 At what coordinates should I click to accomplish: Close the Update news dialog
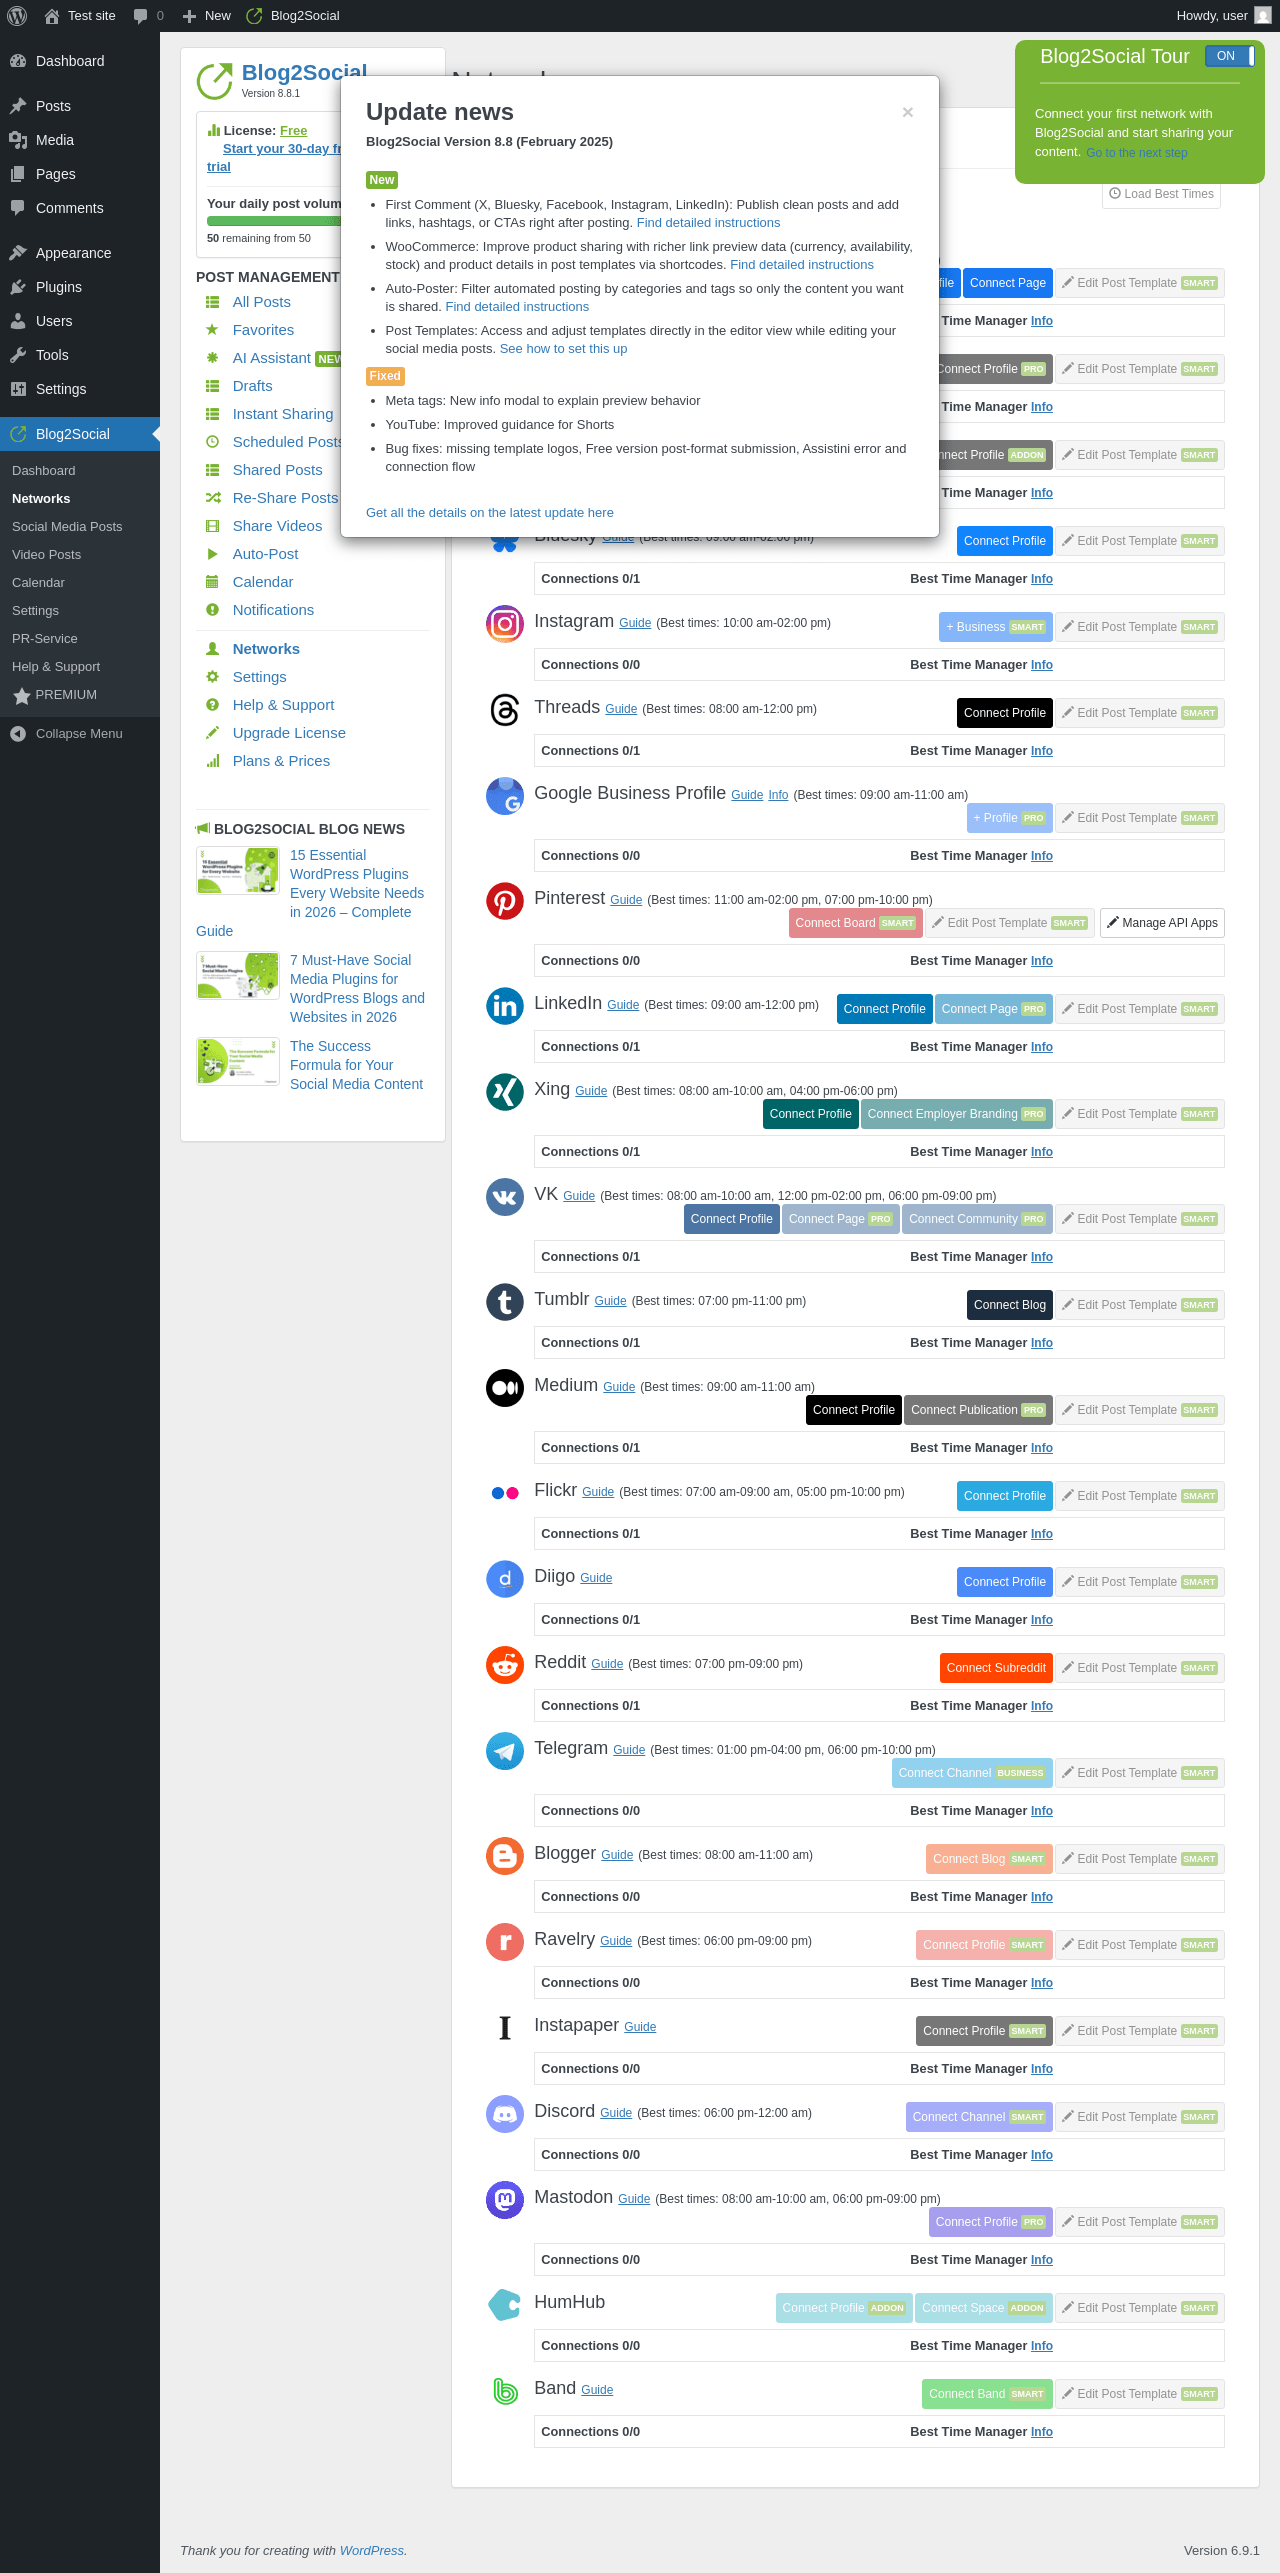pyautogui.click(x=908, y=112)
